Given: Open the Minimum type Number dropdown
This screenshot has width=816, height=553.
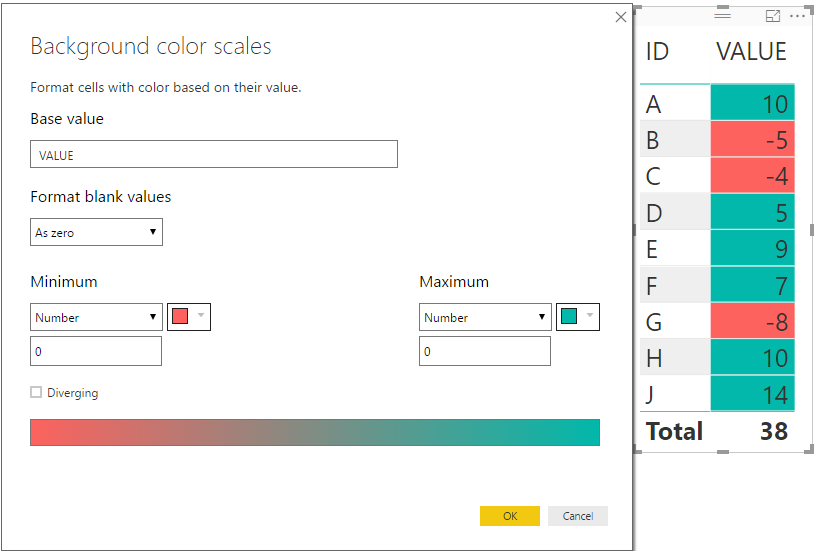Looking at the screenshot, I should point(96,317).
